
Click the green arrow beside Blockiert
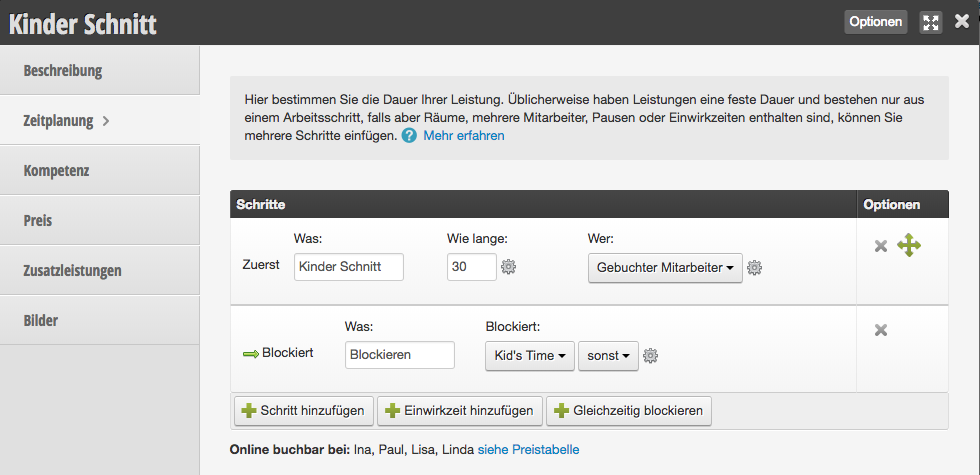point(251,354)
